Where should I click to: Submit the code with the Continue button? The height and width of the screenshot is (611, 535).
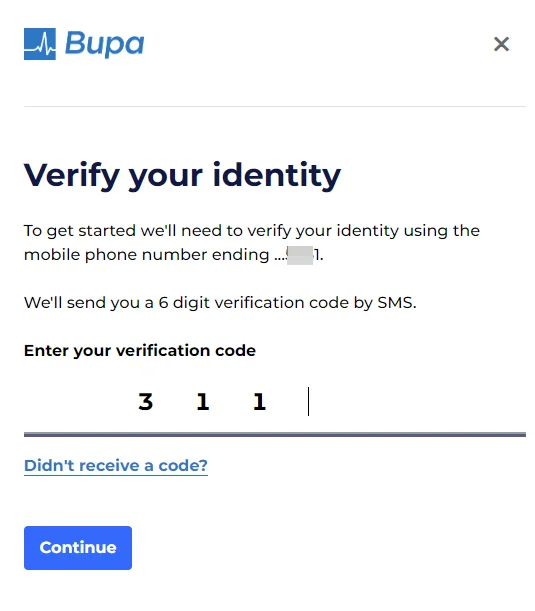pos(78,547)
